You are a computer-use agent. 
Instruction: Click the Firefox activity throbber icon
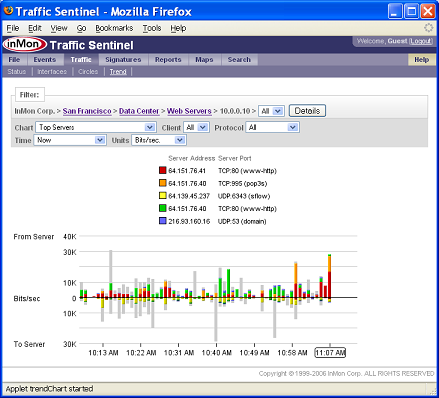pyautogui.click(x=428, y=28)
